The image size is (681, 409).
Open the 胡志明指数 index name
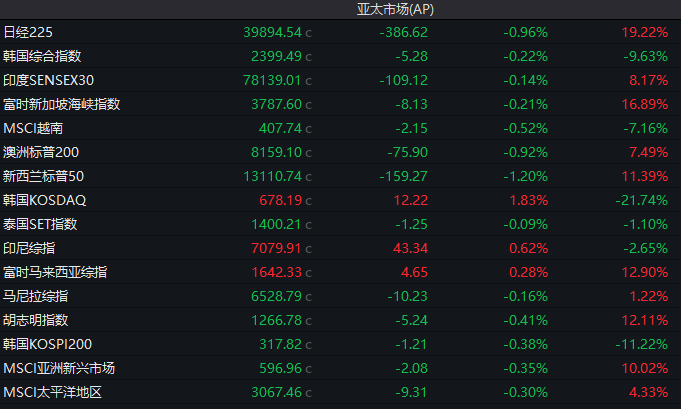tap(35, 320)
